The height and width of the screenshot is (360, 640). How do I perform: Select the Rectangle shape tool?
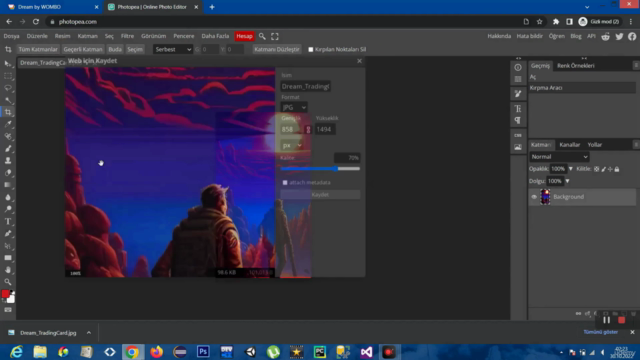coord(8,258)
